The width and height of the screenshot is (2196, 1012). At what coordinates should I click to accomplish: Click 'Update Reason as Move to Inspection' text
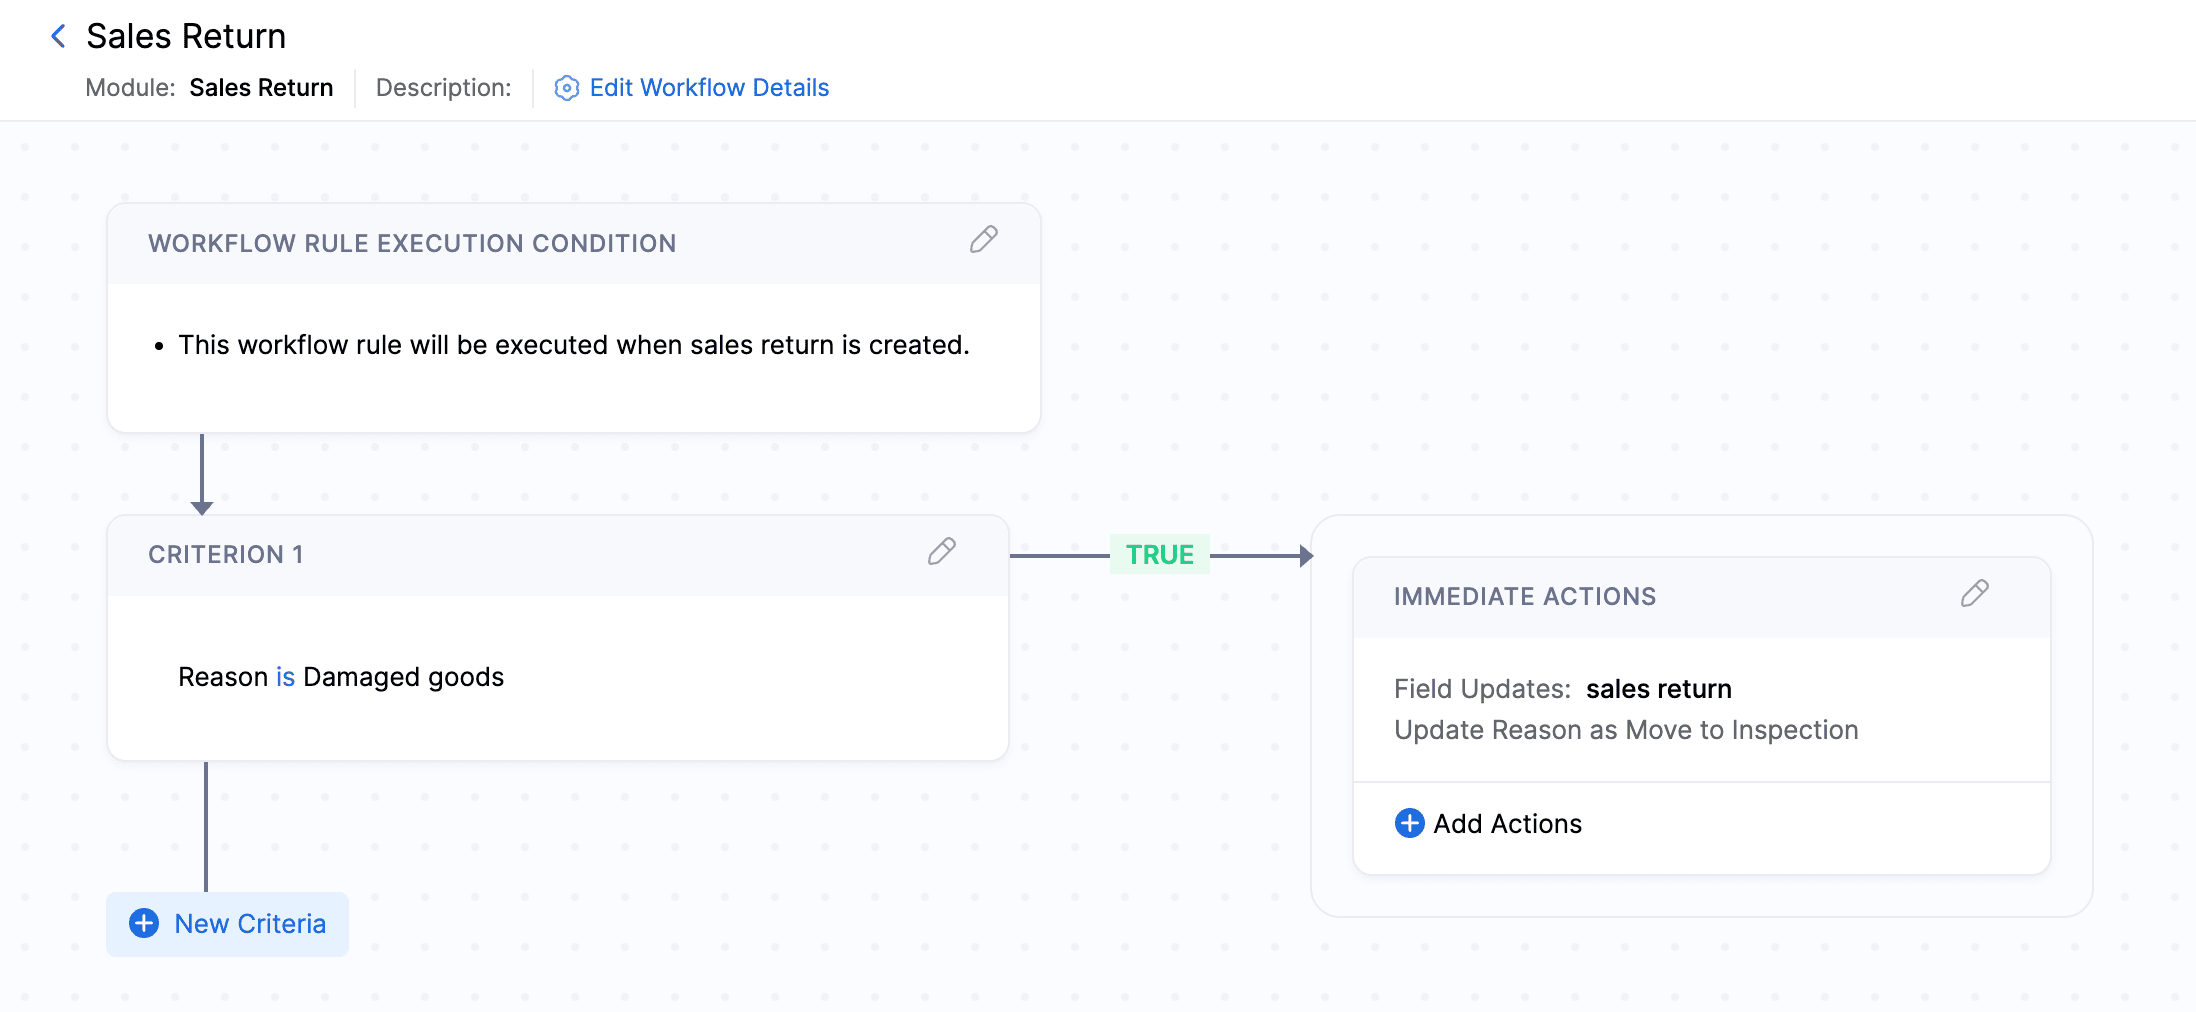pyautogui.click(x=1625, y=730)
